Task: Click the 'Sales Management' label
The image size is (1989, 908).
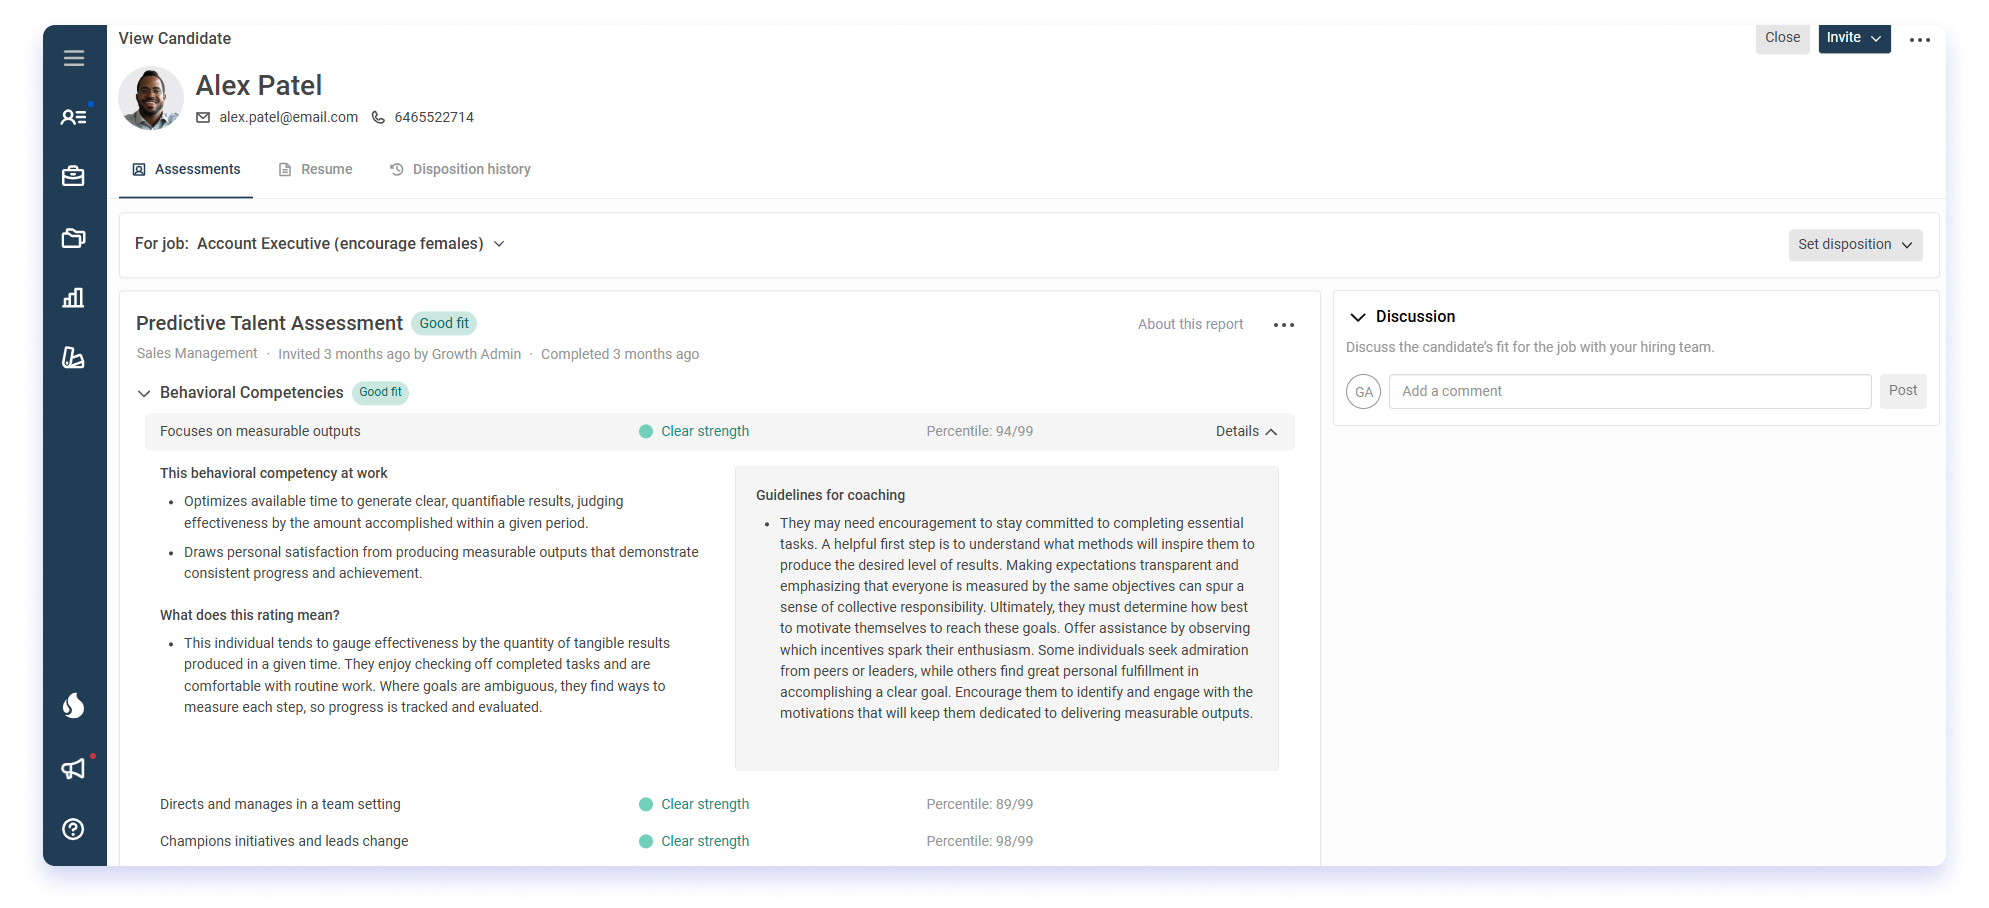Action: 197,354
